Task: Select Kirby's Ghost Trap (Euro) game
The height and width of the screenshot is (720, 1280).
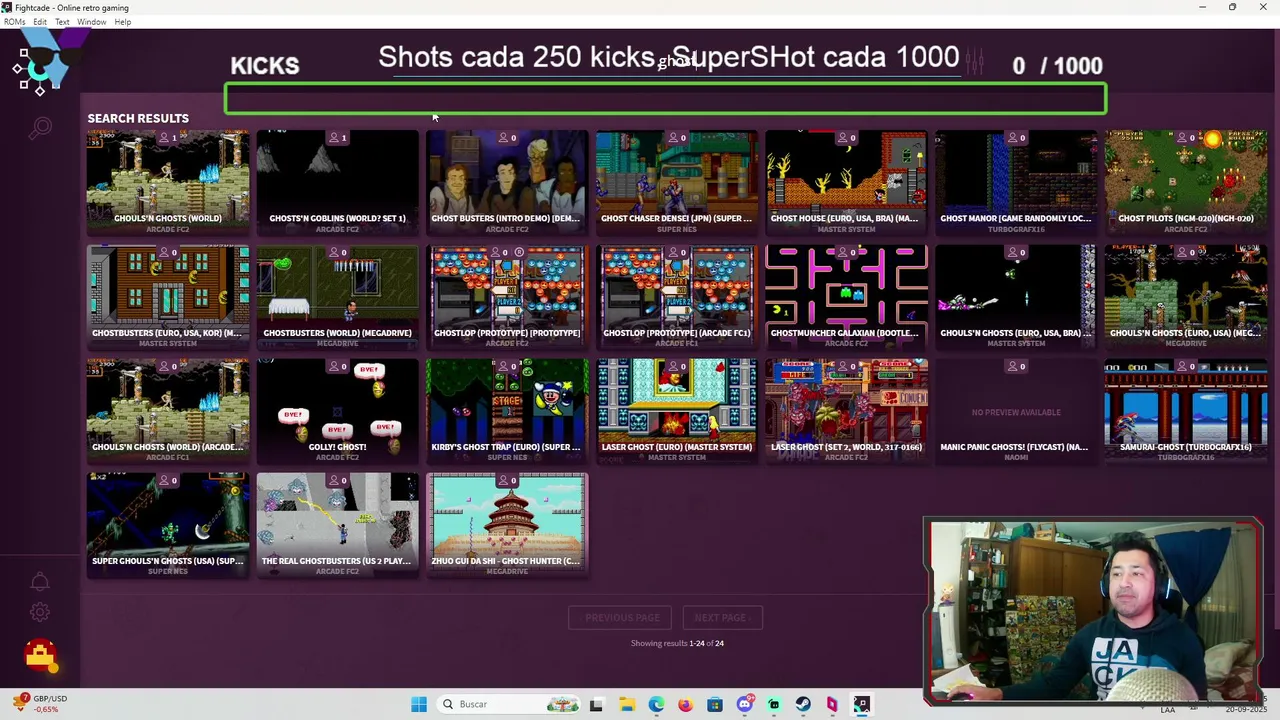Action: 507,411
